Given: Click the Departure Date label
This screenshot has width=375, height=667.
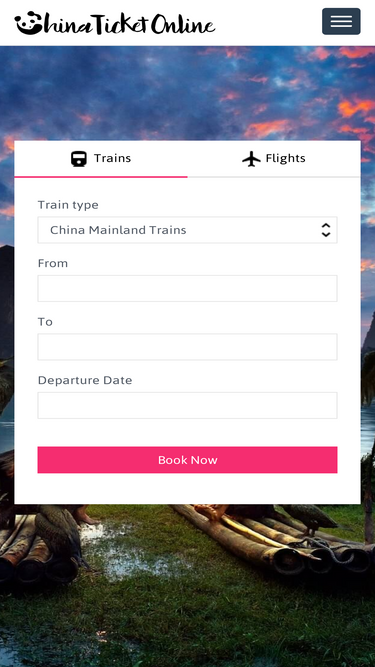Looking at the screenshot, I should (x=85, y=380).
